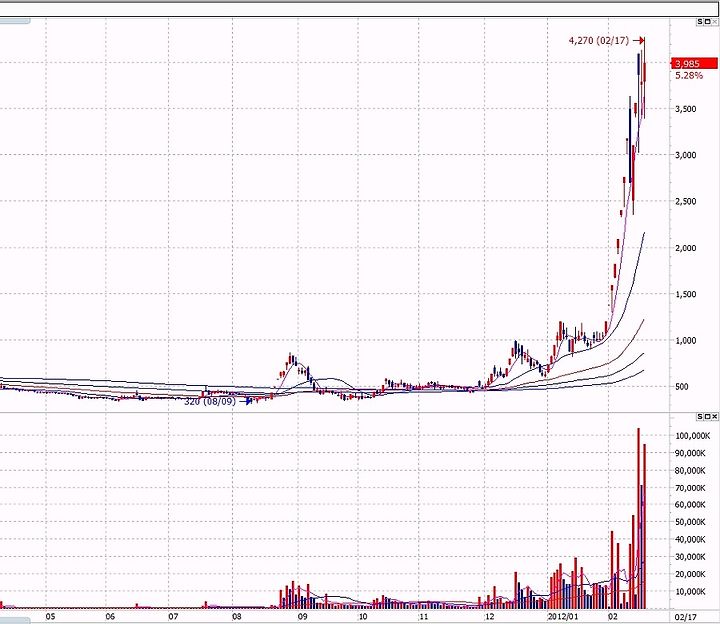The width and height of the screenshot is (720, 624).
Task: Maximize the price chart panel
Action: coord(707,22)
